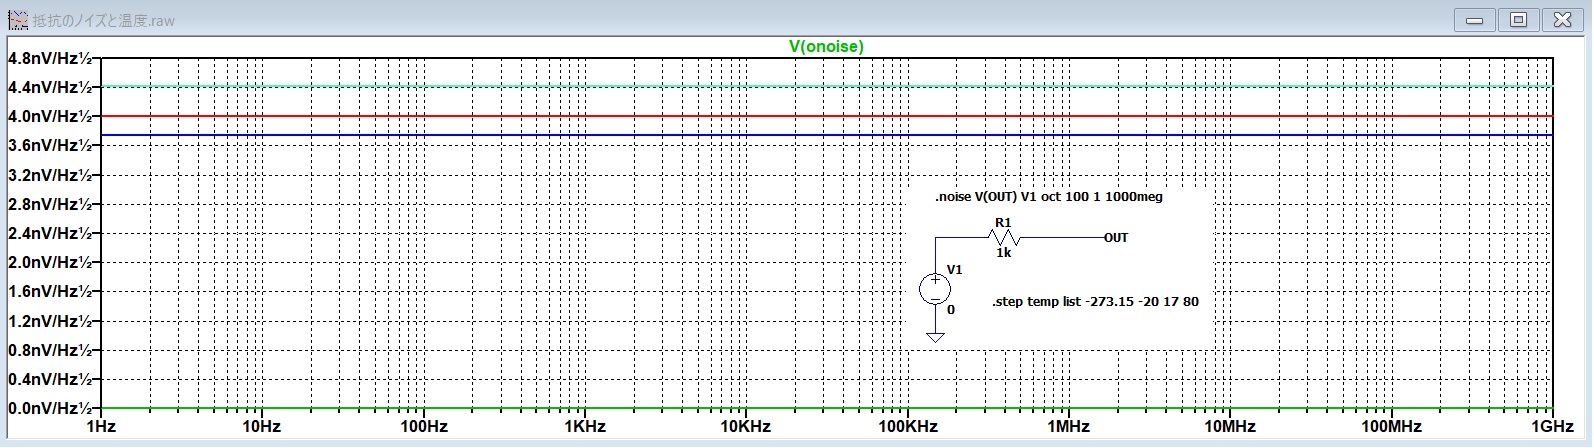Click the .step temp list directive
Image resolution: width=1594 pixels, height=448 pixels.
point(1095,301)
